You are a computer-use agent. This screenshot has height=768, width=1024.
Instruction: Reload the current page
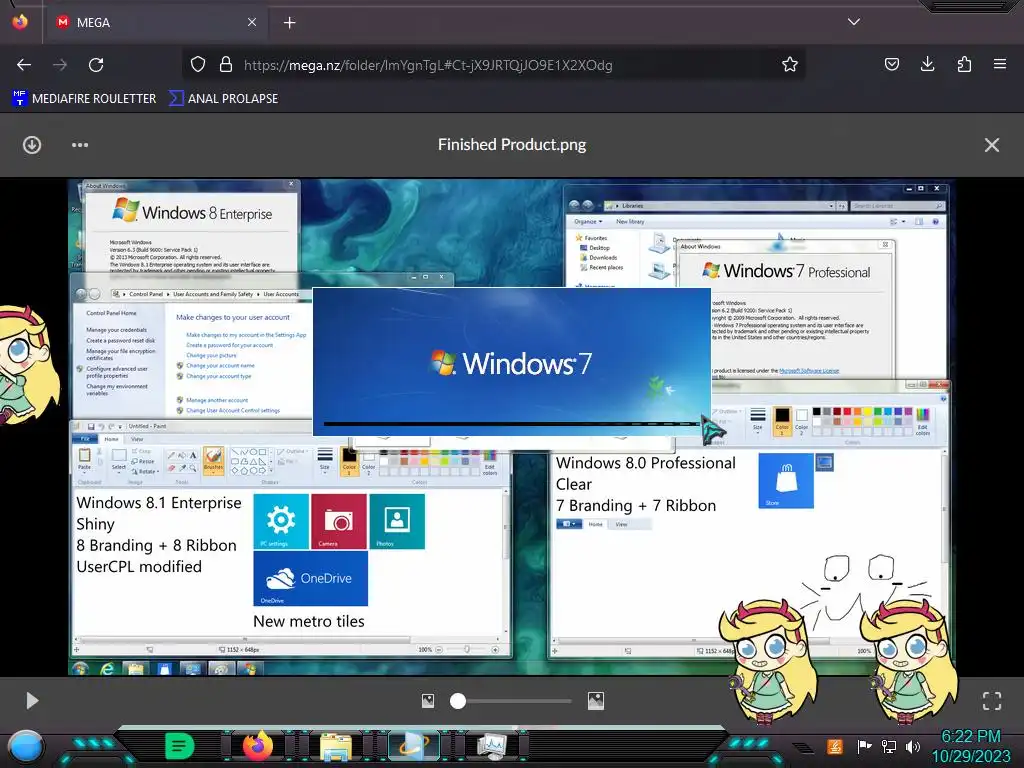(x=96, y=65)
